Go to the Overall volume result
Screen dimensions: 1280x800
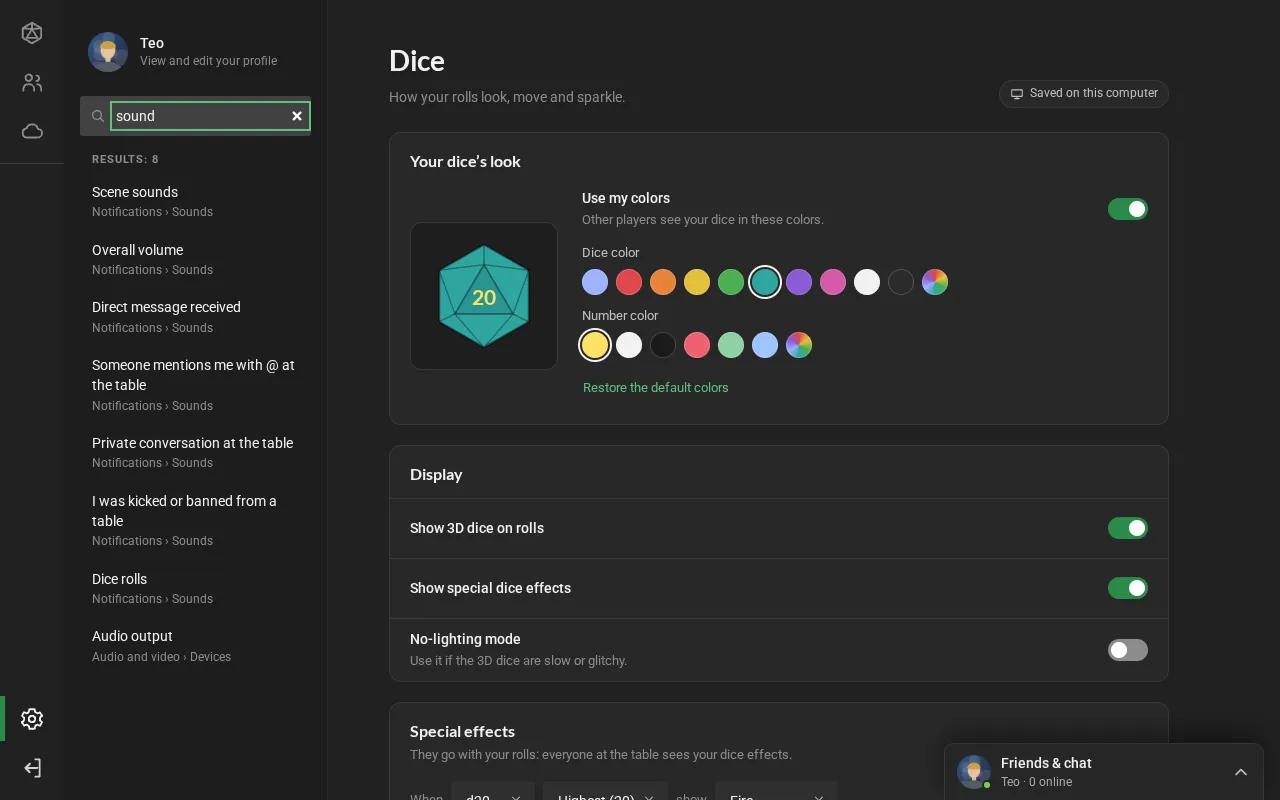click(195, 259)
